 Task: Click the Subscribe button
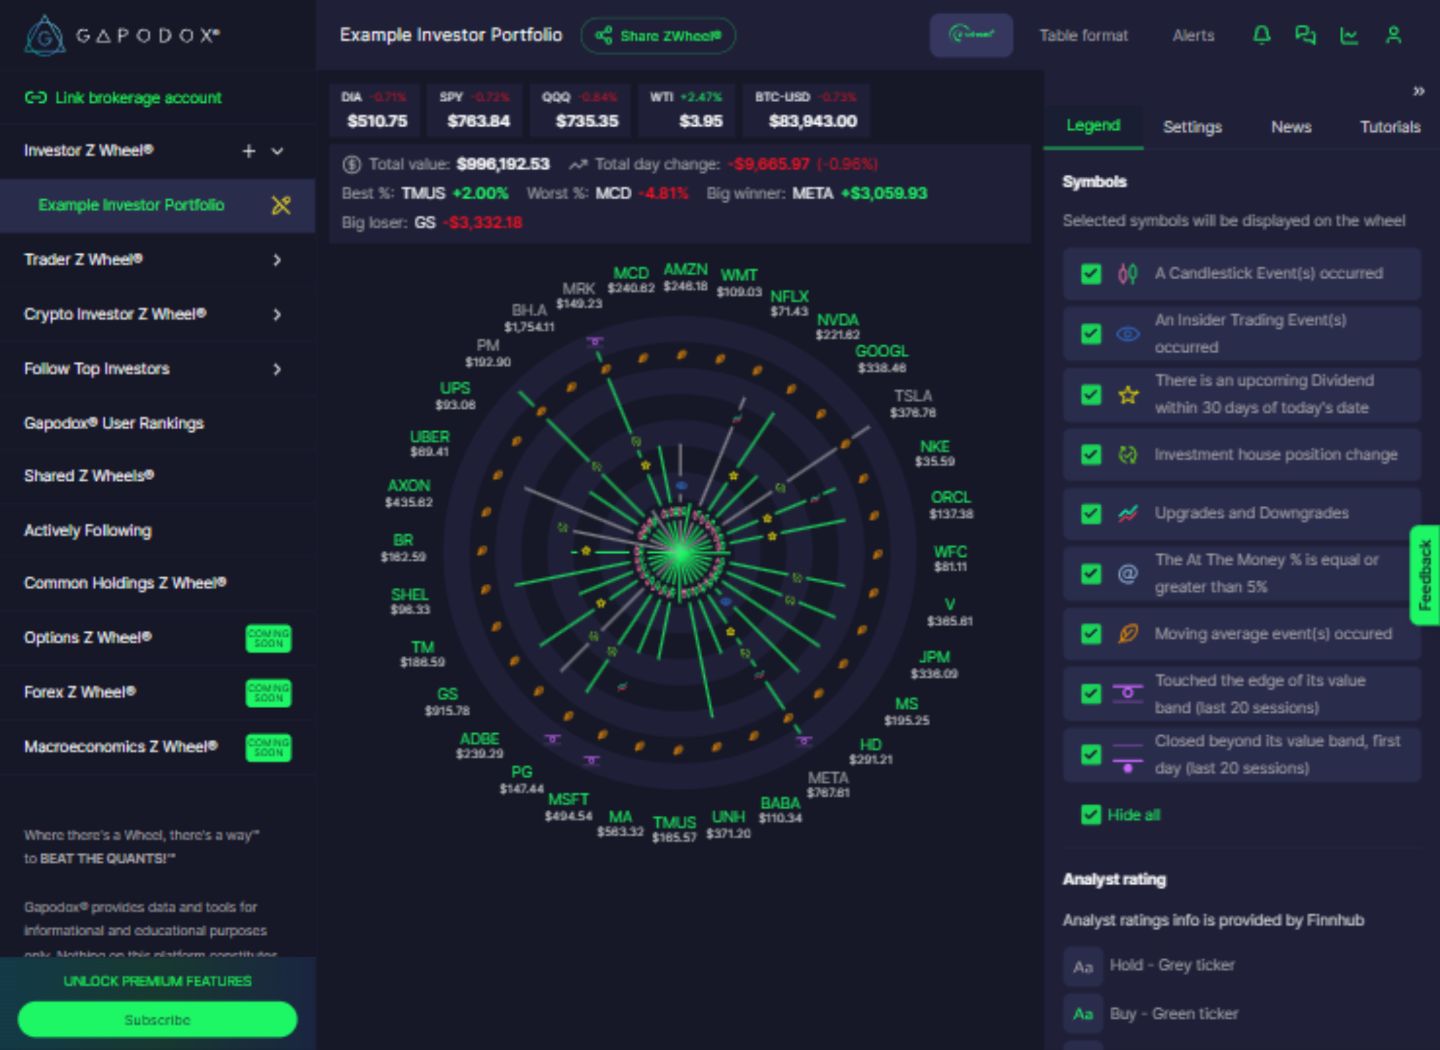157,1020
